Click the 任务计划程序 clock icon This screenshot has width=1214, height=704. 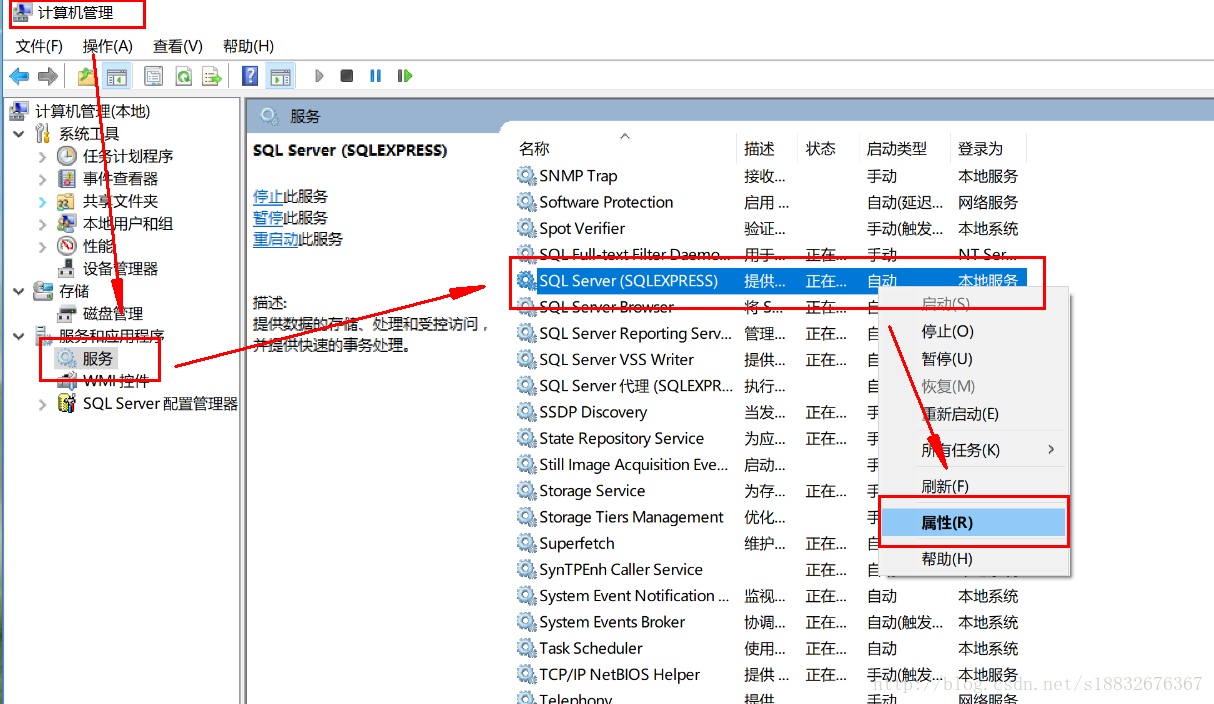click(x=67, y=156)
